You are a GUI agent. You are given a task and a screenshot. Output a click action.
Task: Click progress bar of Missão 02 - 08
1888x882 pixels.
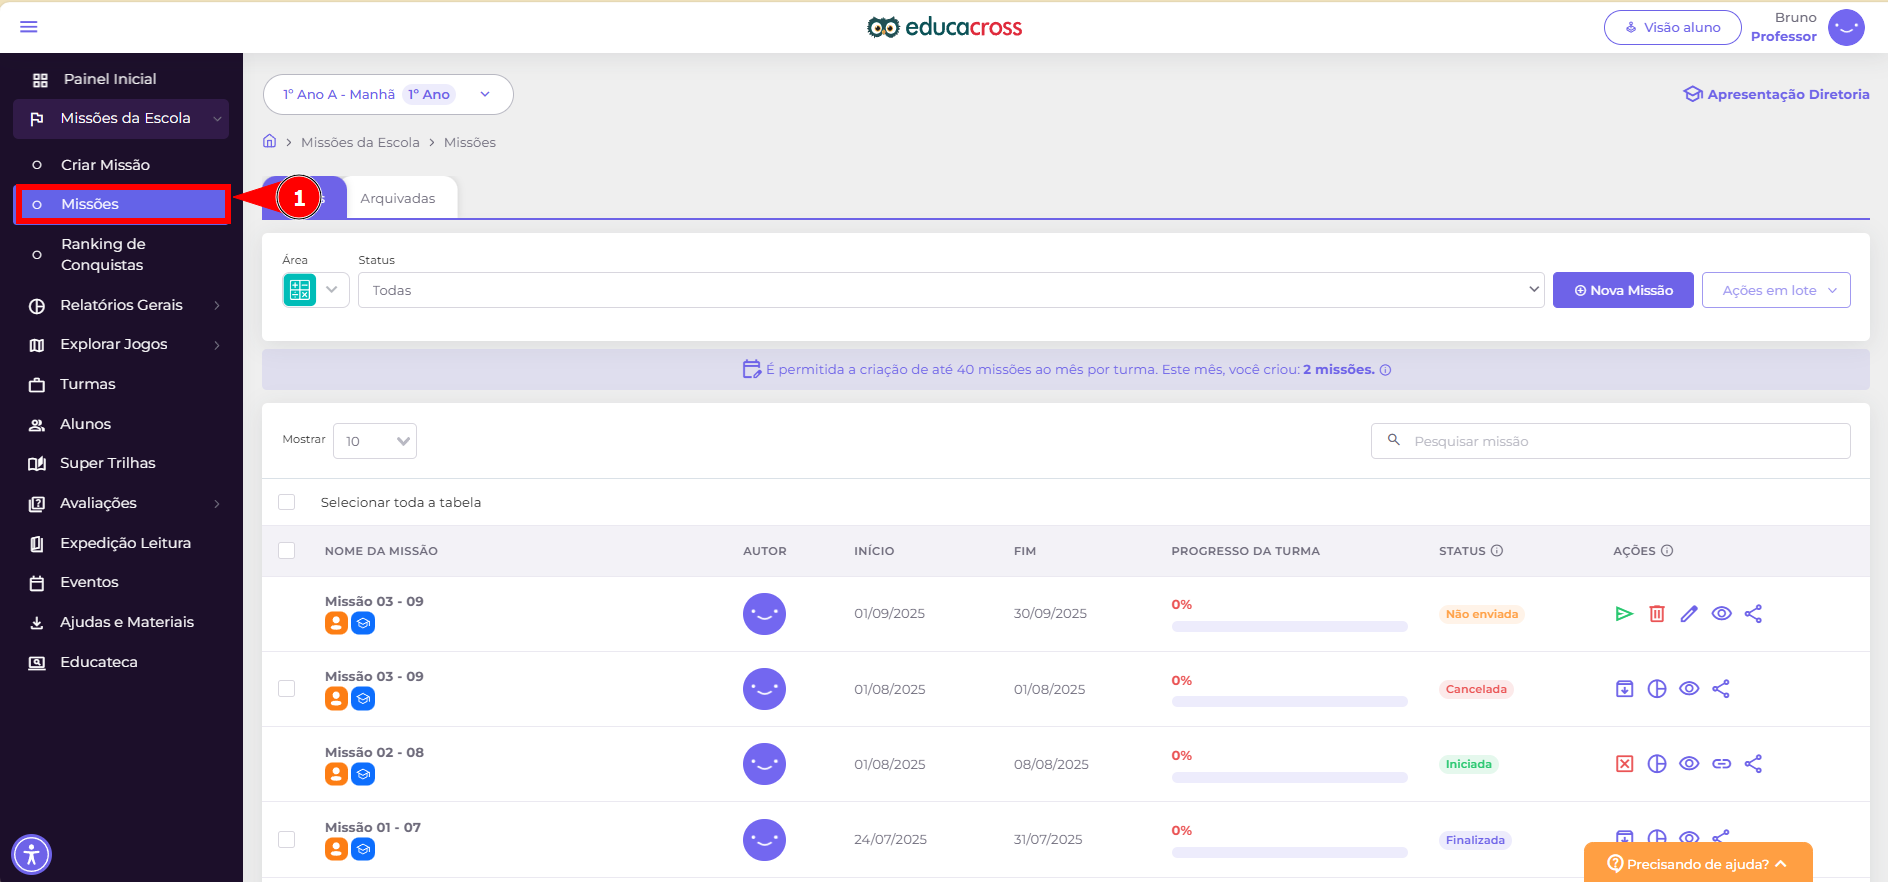[1289, 777]
